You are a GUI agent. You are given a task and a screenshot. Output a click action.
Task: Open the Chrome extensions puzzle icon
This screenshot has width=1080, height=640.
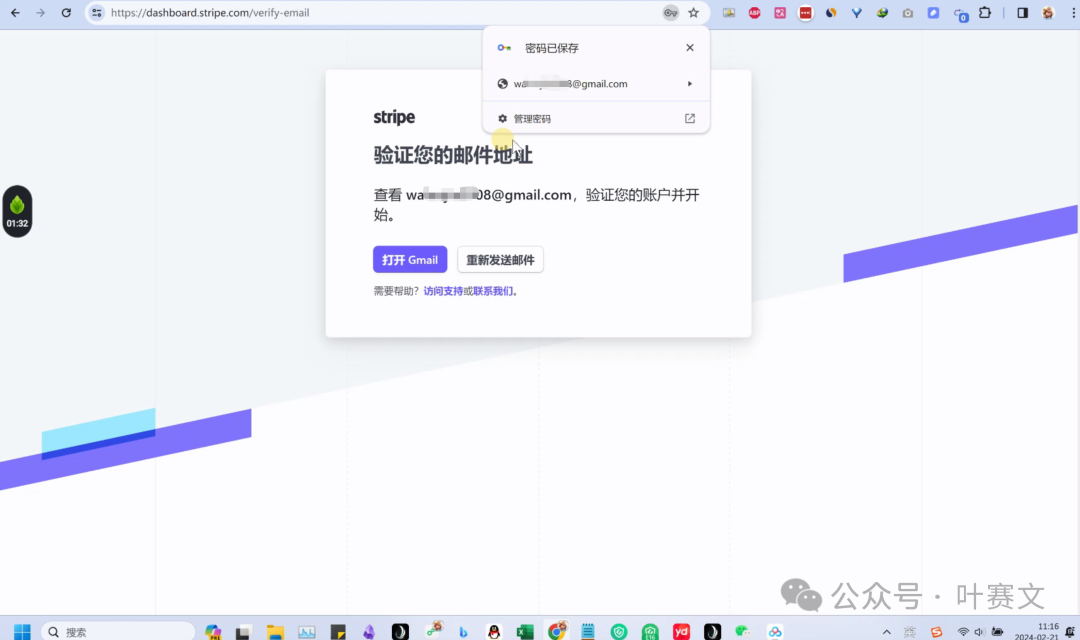coord(985,13)
